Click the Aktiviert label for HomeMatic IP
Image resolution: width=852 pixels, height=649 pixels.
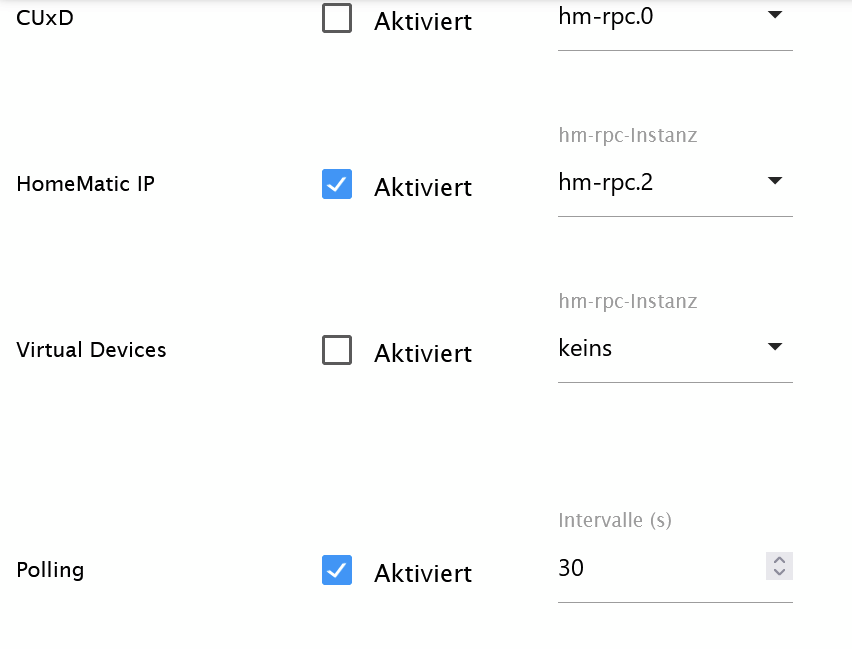422,187
